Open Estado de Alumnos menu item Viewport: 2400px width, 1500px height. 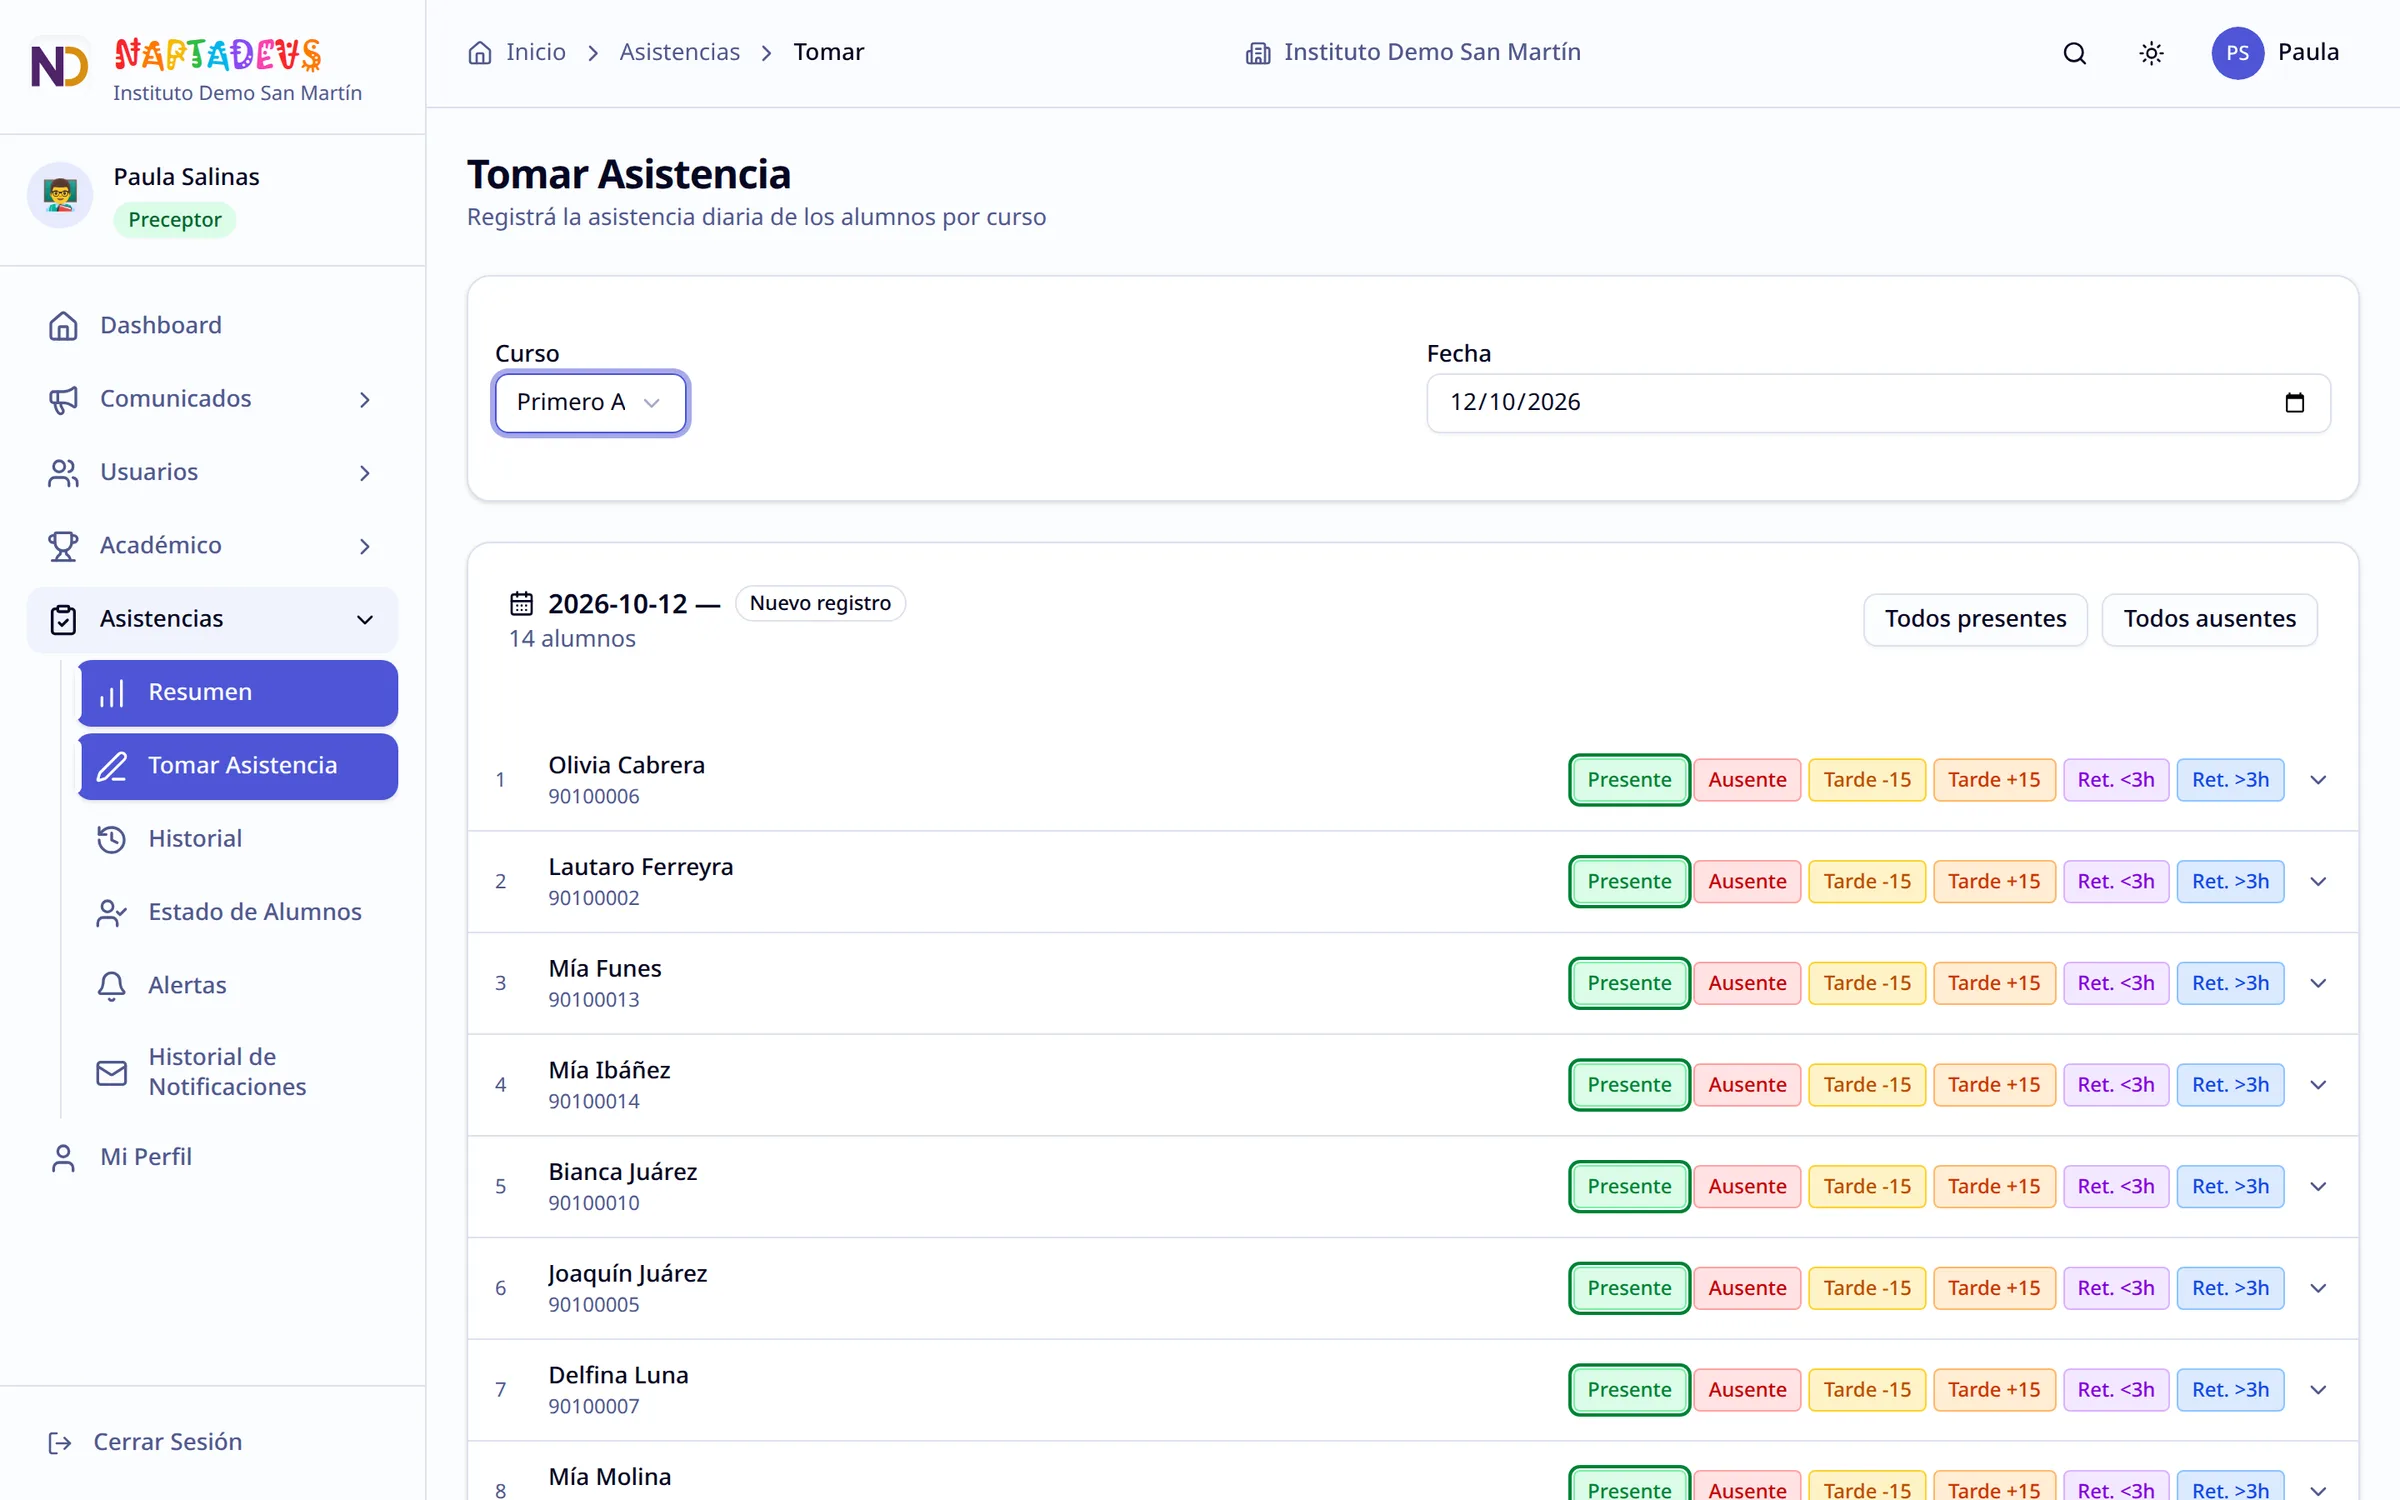click(238, 912)
